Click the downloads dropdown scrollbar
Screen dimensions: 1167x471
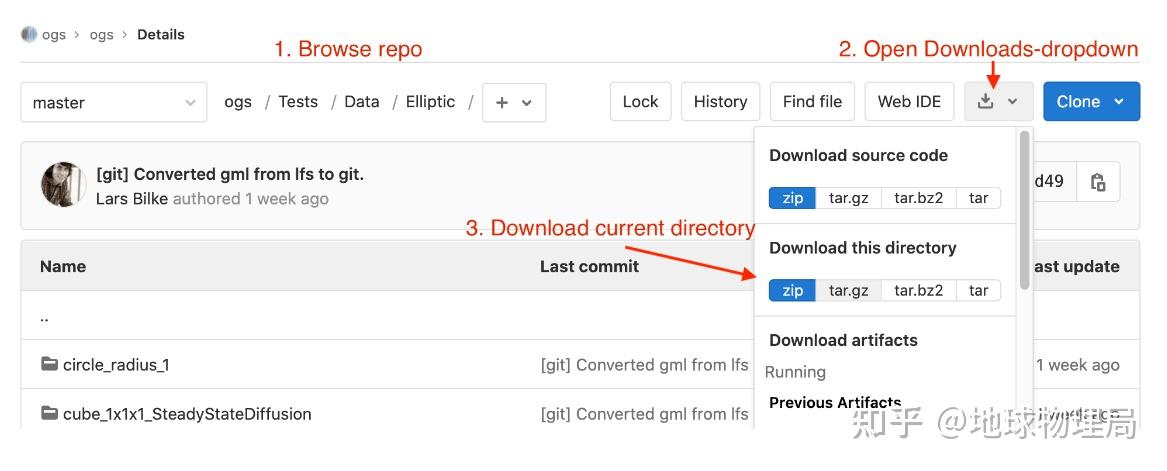1024,210
